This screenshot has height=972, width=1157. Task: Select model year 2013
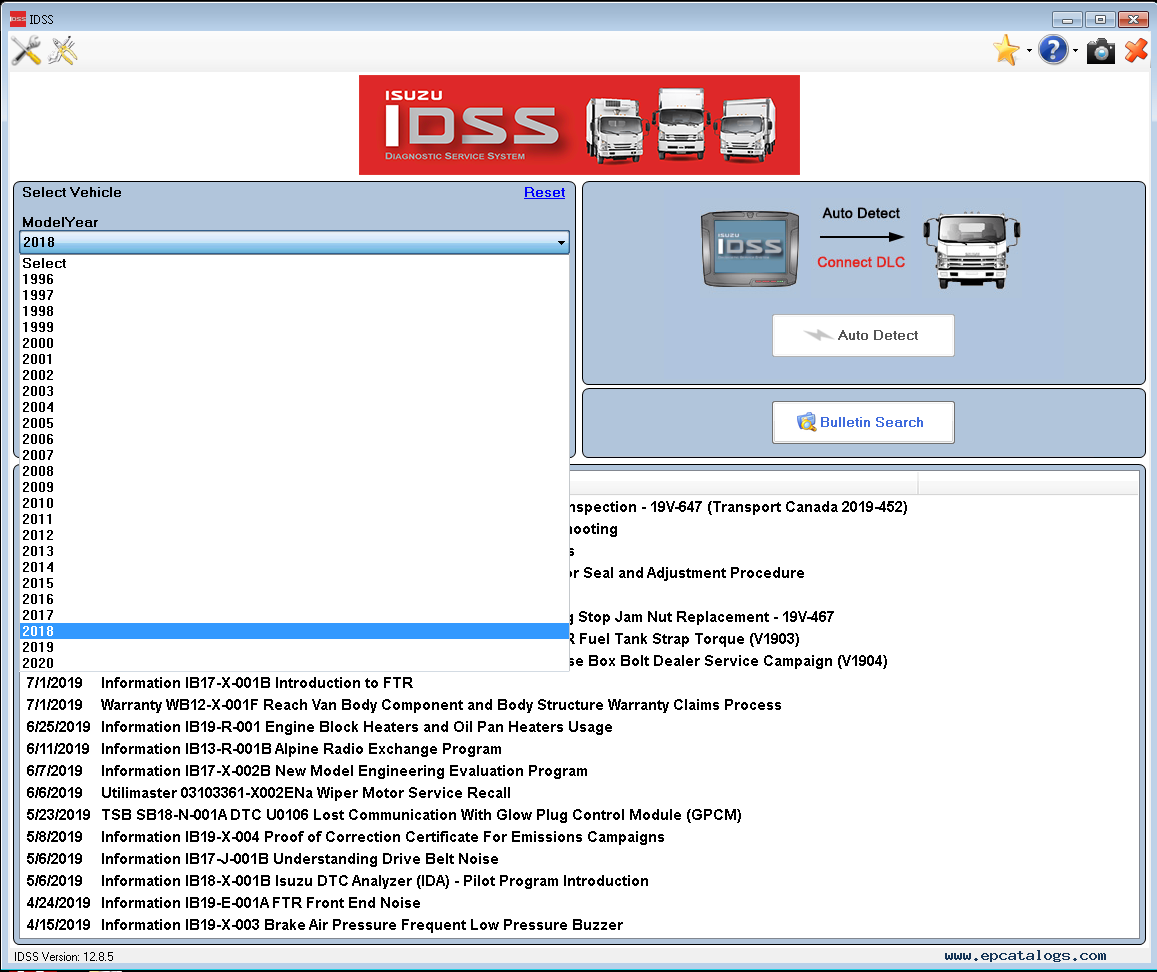(x=294, y=551)
